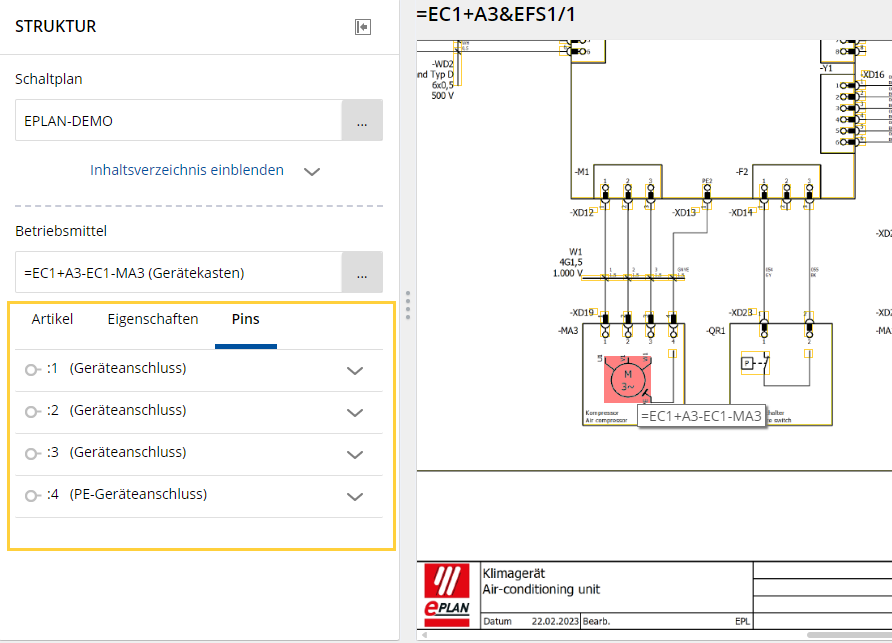Click pin icon of row :3

[32, 454]
